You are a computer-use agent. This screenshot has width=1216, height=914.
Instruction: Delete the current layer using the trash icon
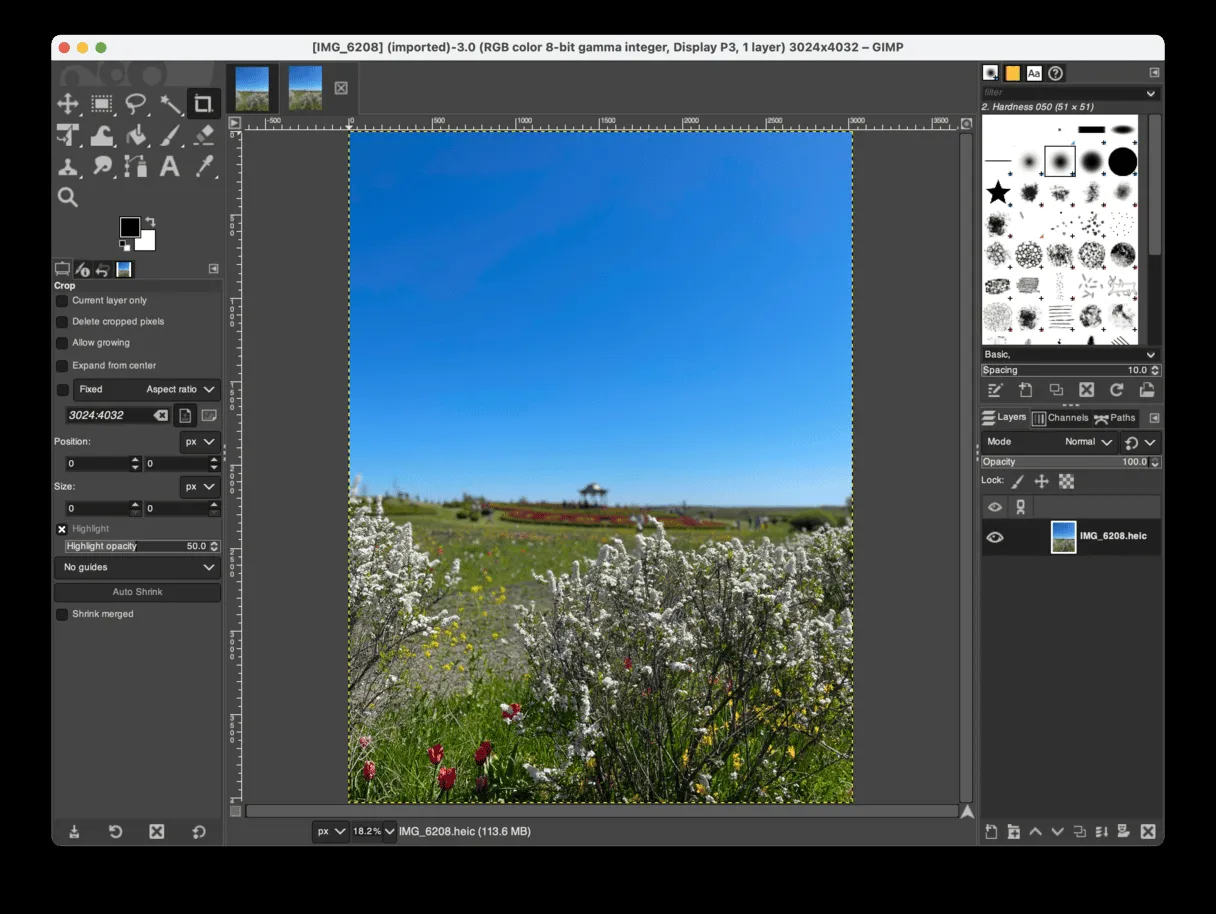pyautogui.click(x=1150, y=831)
